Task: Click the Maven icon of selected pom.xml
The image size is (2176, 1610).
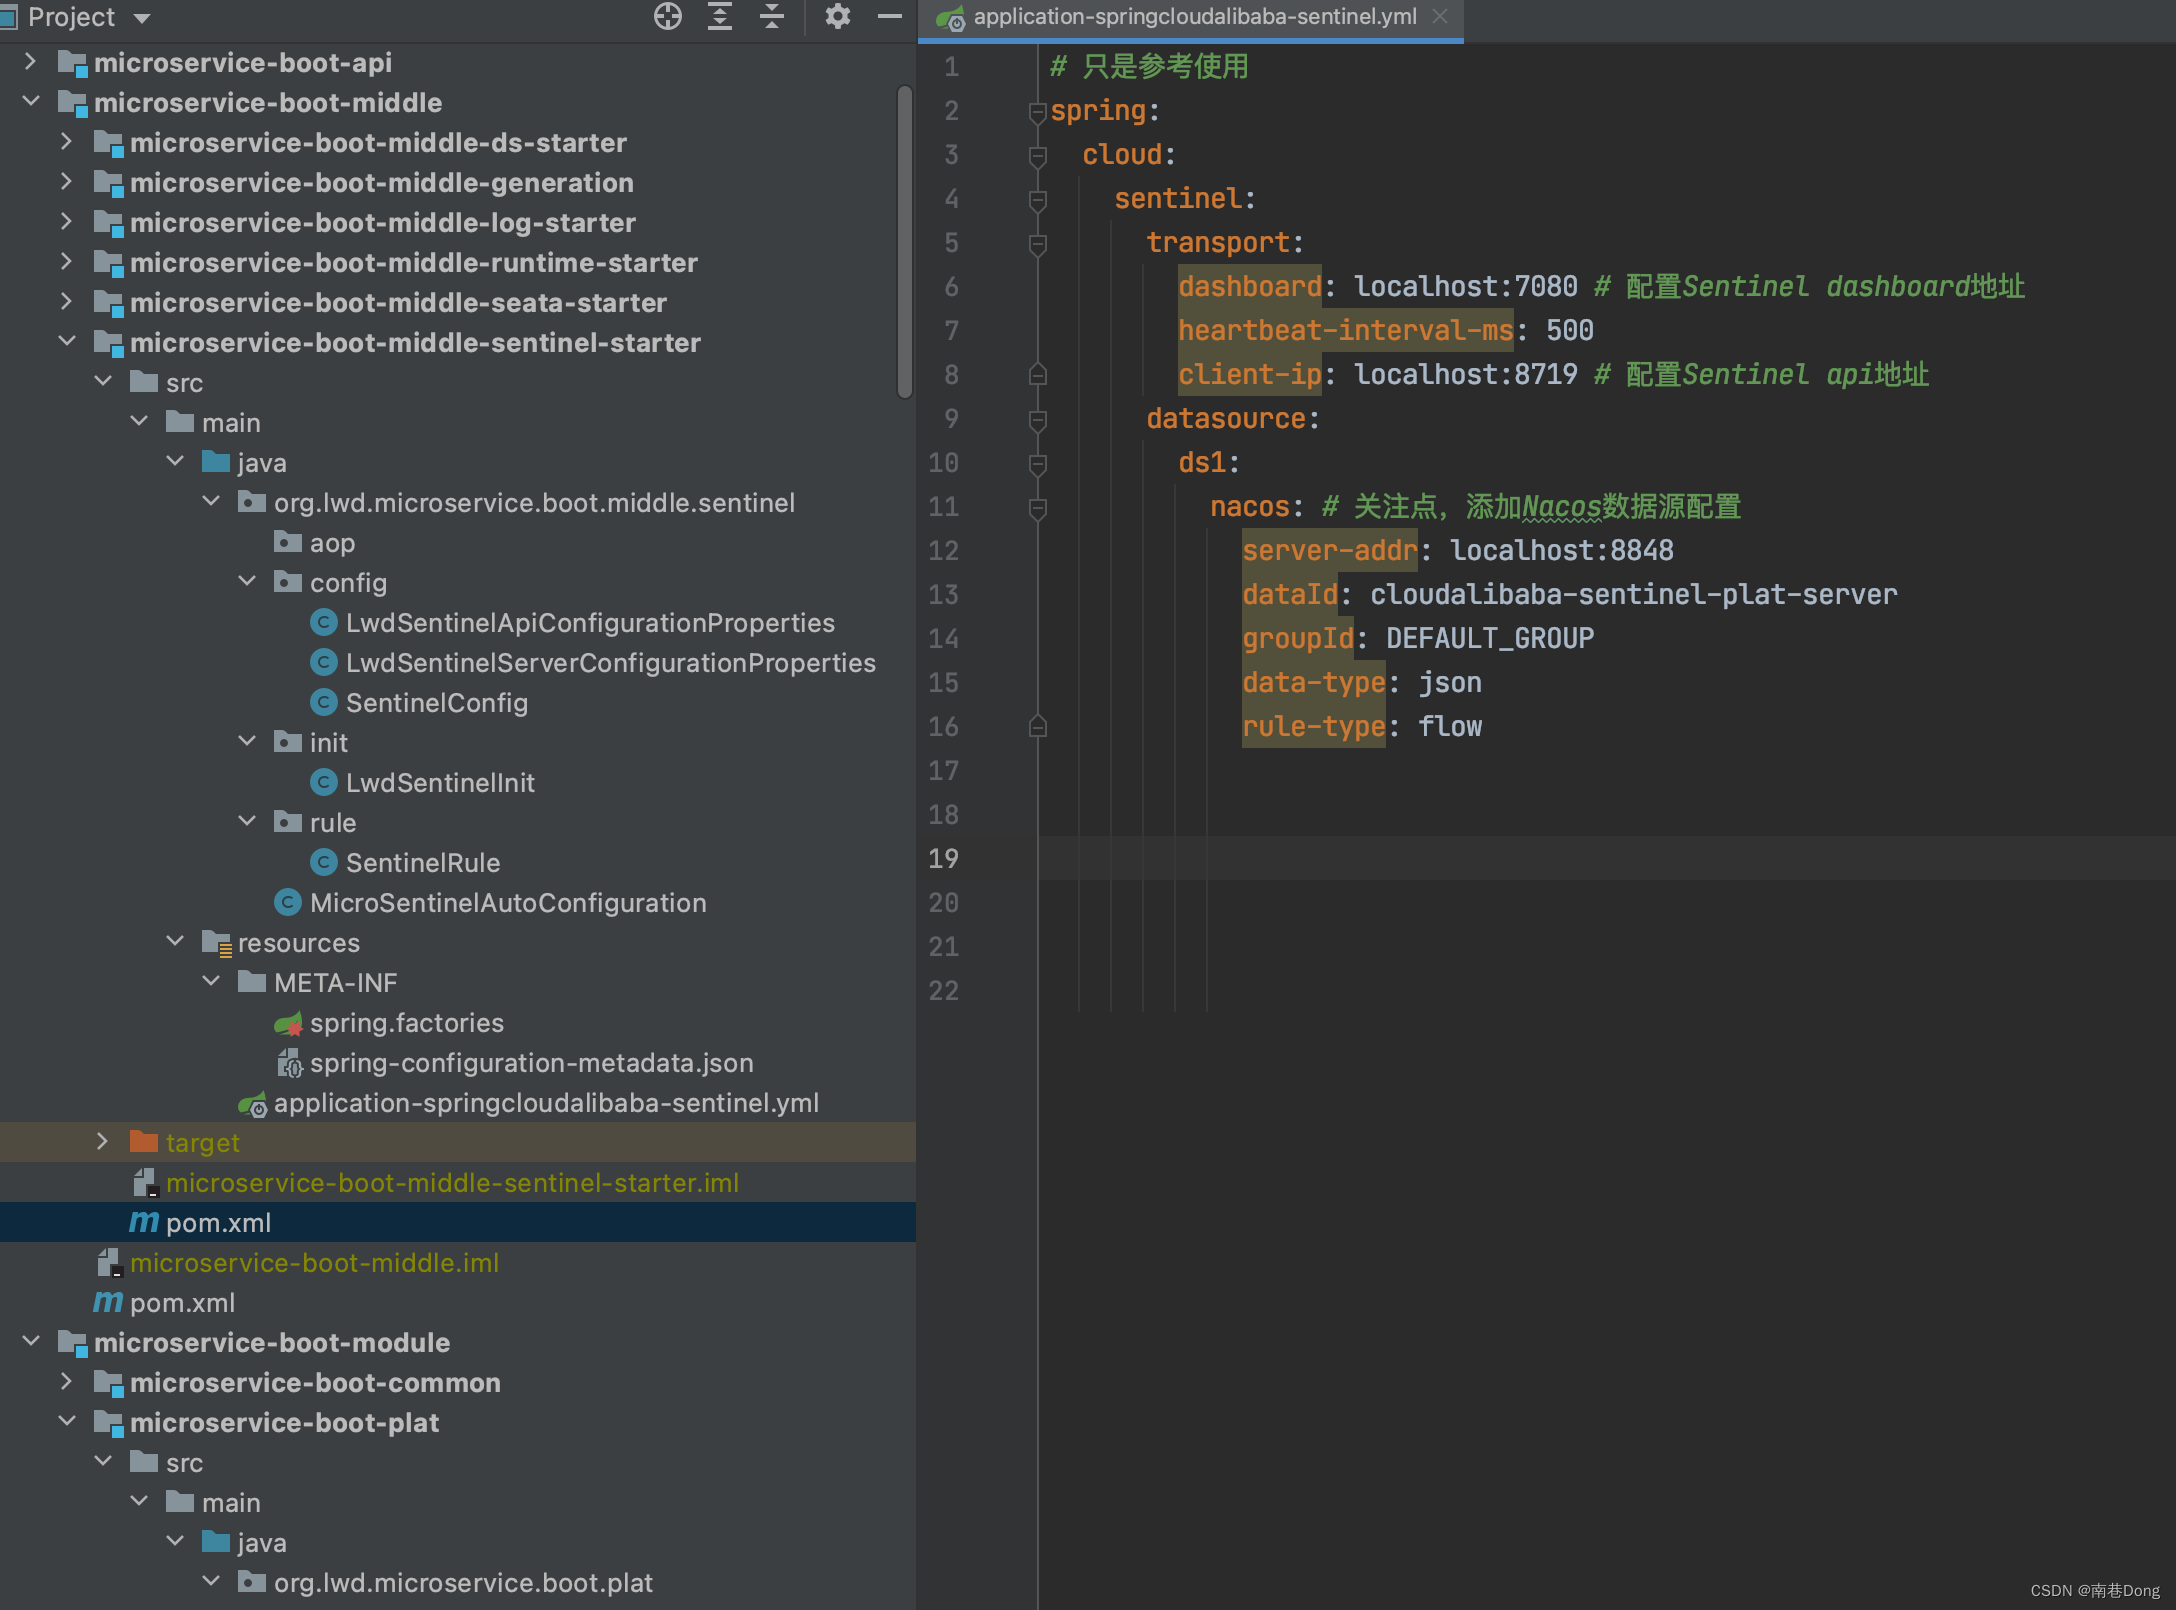Action: [144, 1222]
